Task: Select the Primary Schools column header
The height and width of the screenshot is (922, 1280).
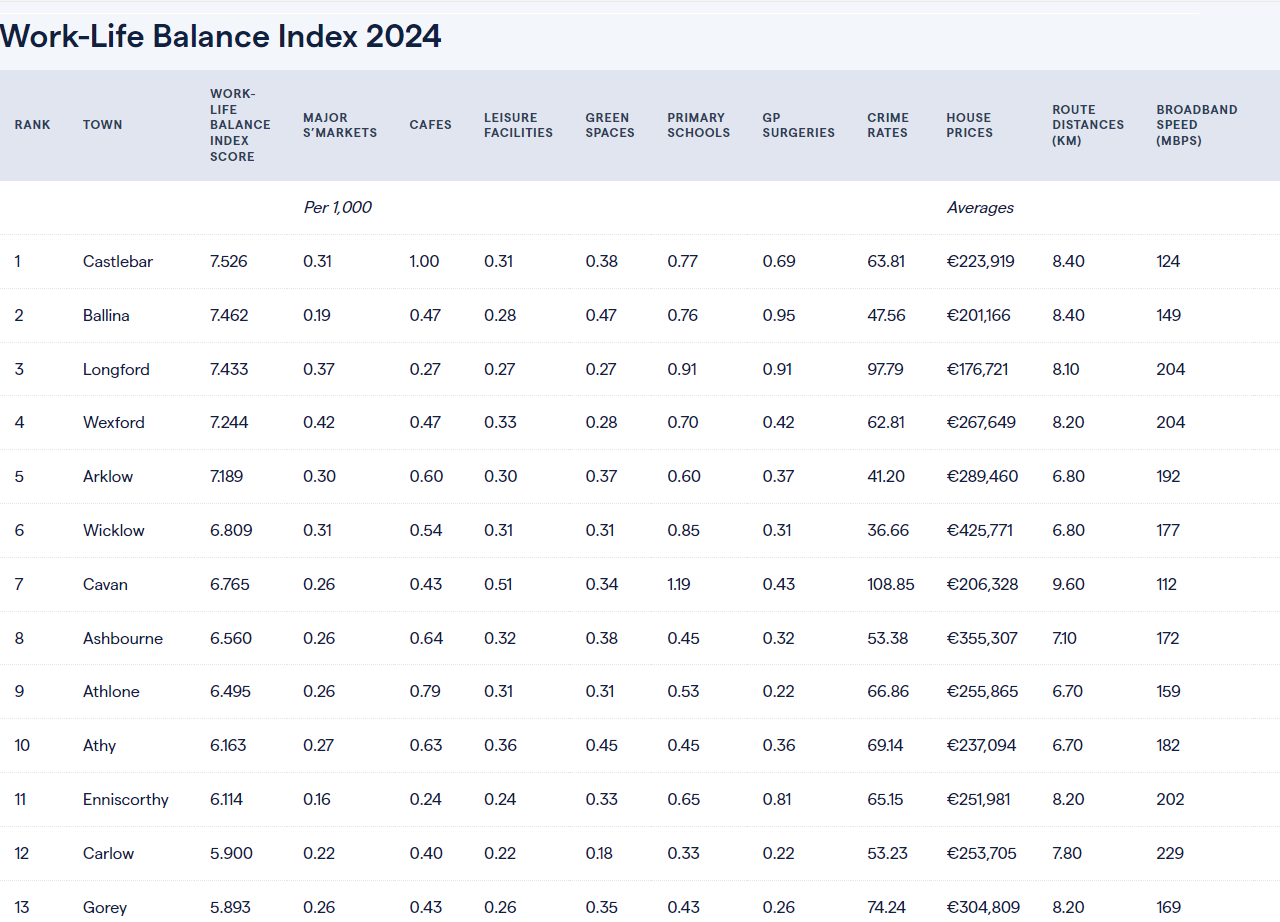Action: pyautogui.click(x=699, y=125)
